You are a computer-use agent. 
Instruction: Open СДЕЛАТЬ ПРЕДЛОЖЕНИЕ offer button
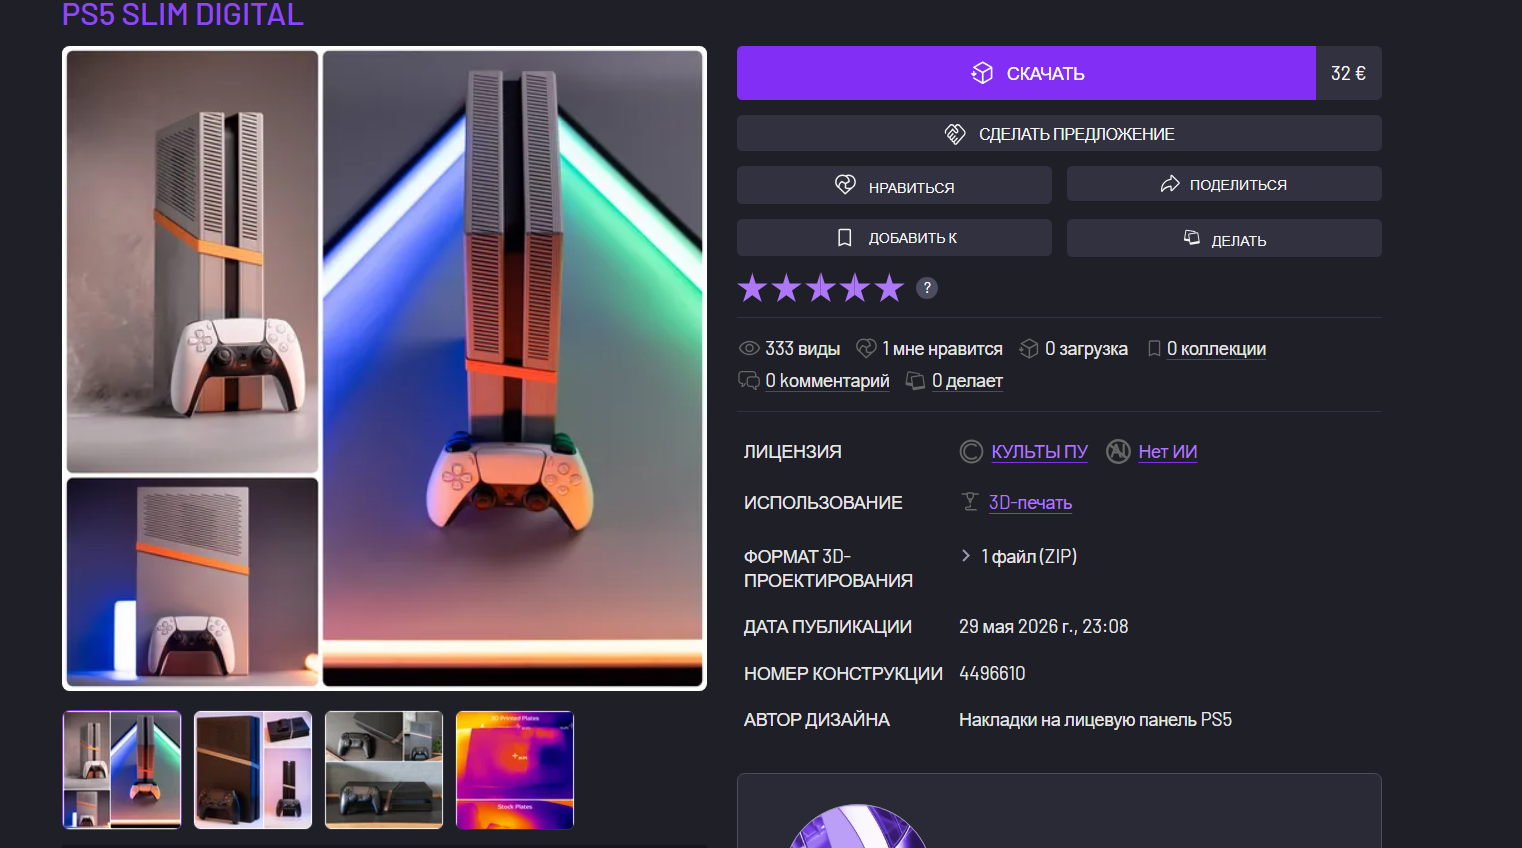point(1059,133)
